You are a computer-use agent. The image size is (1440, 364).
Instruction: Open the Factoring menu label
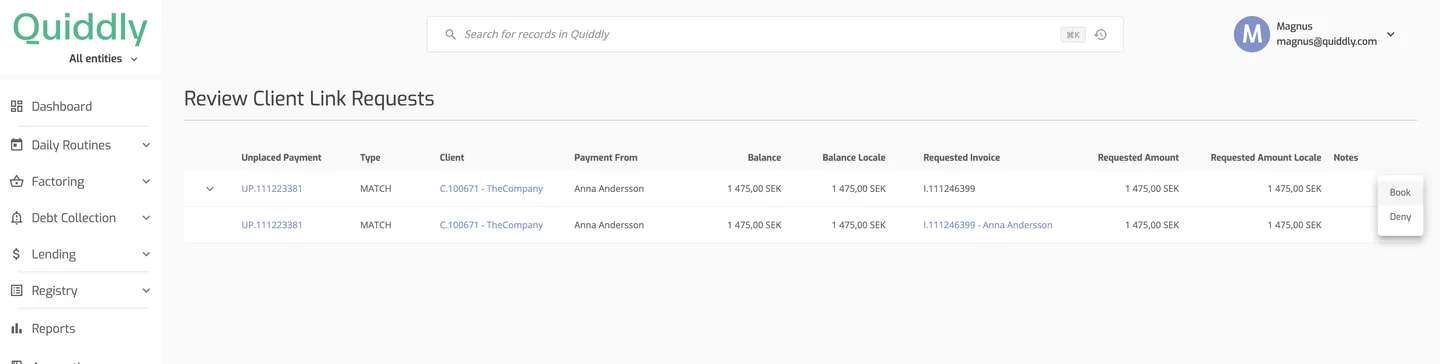pyautogui.click(x=58, y=181)
